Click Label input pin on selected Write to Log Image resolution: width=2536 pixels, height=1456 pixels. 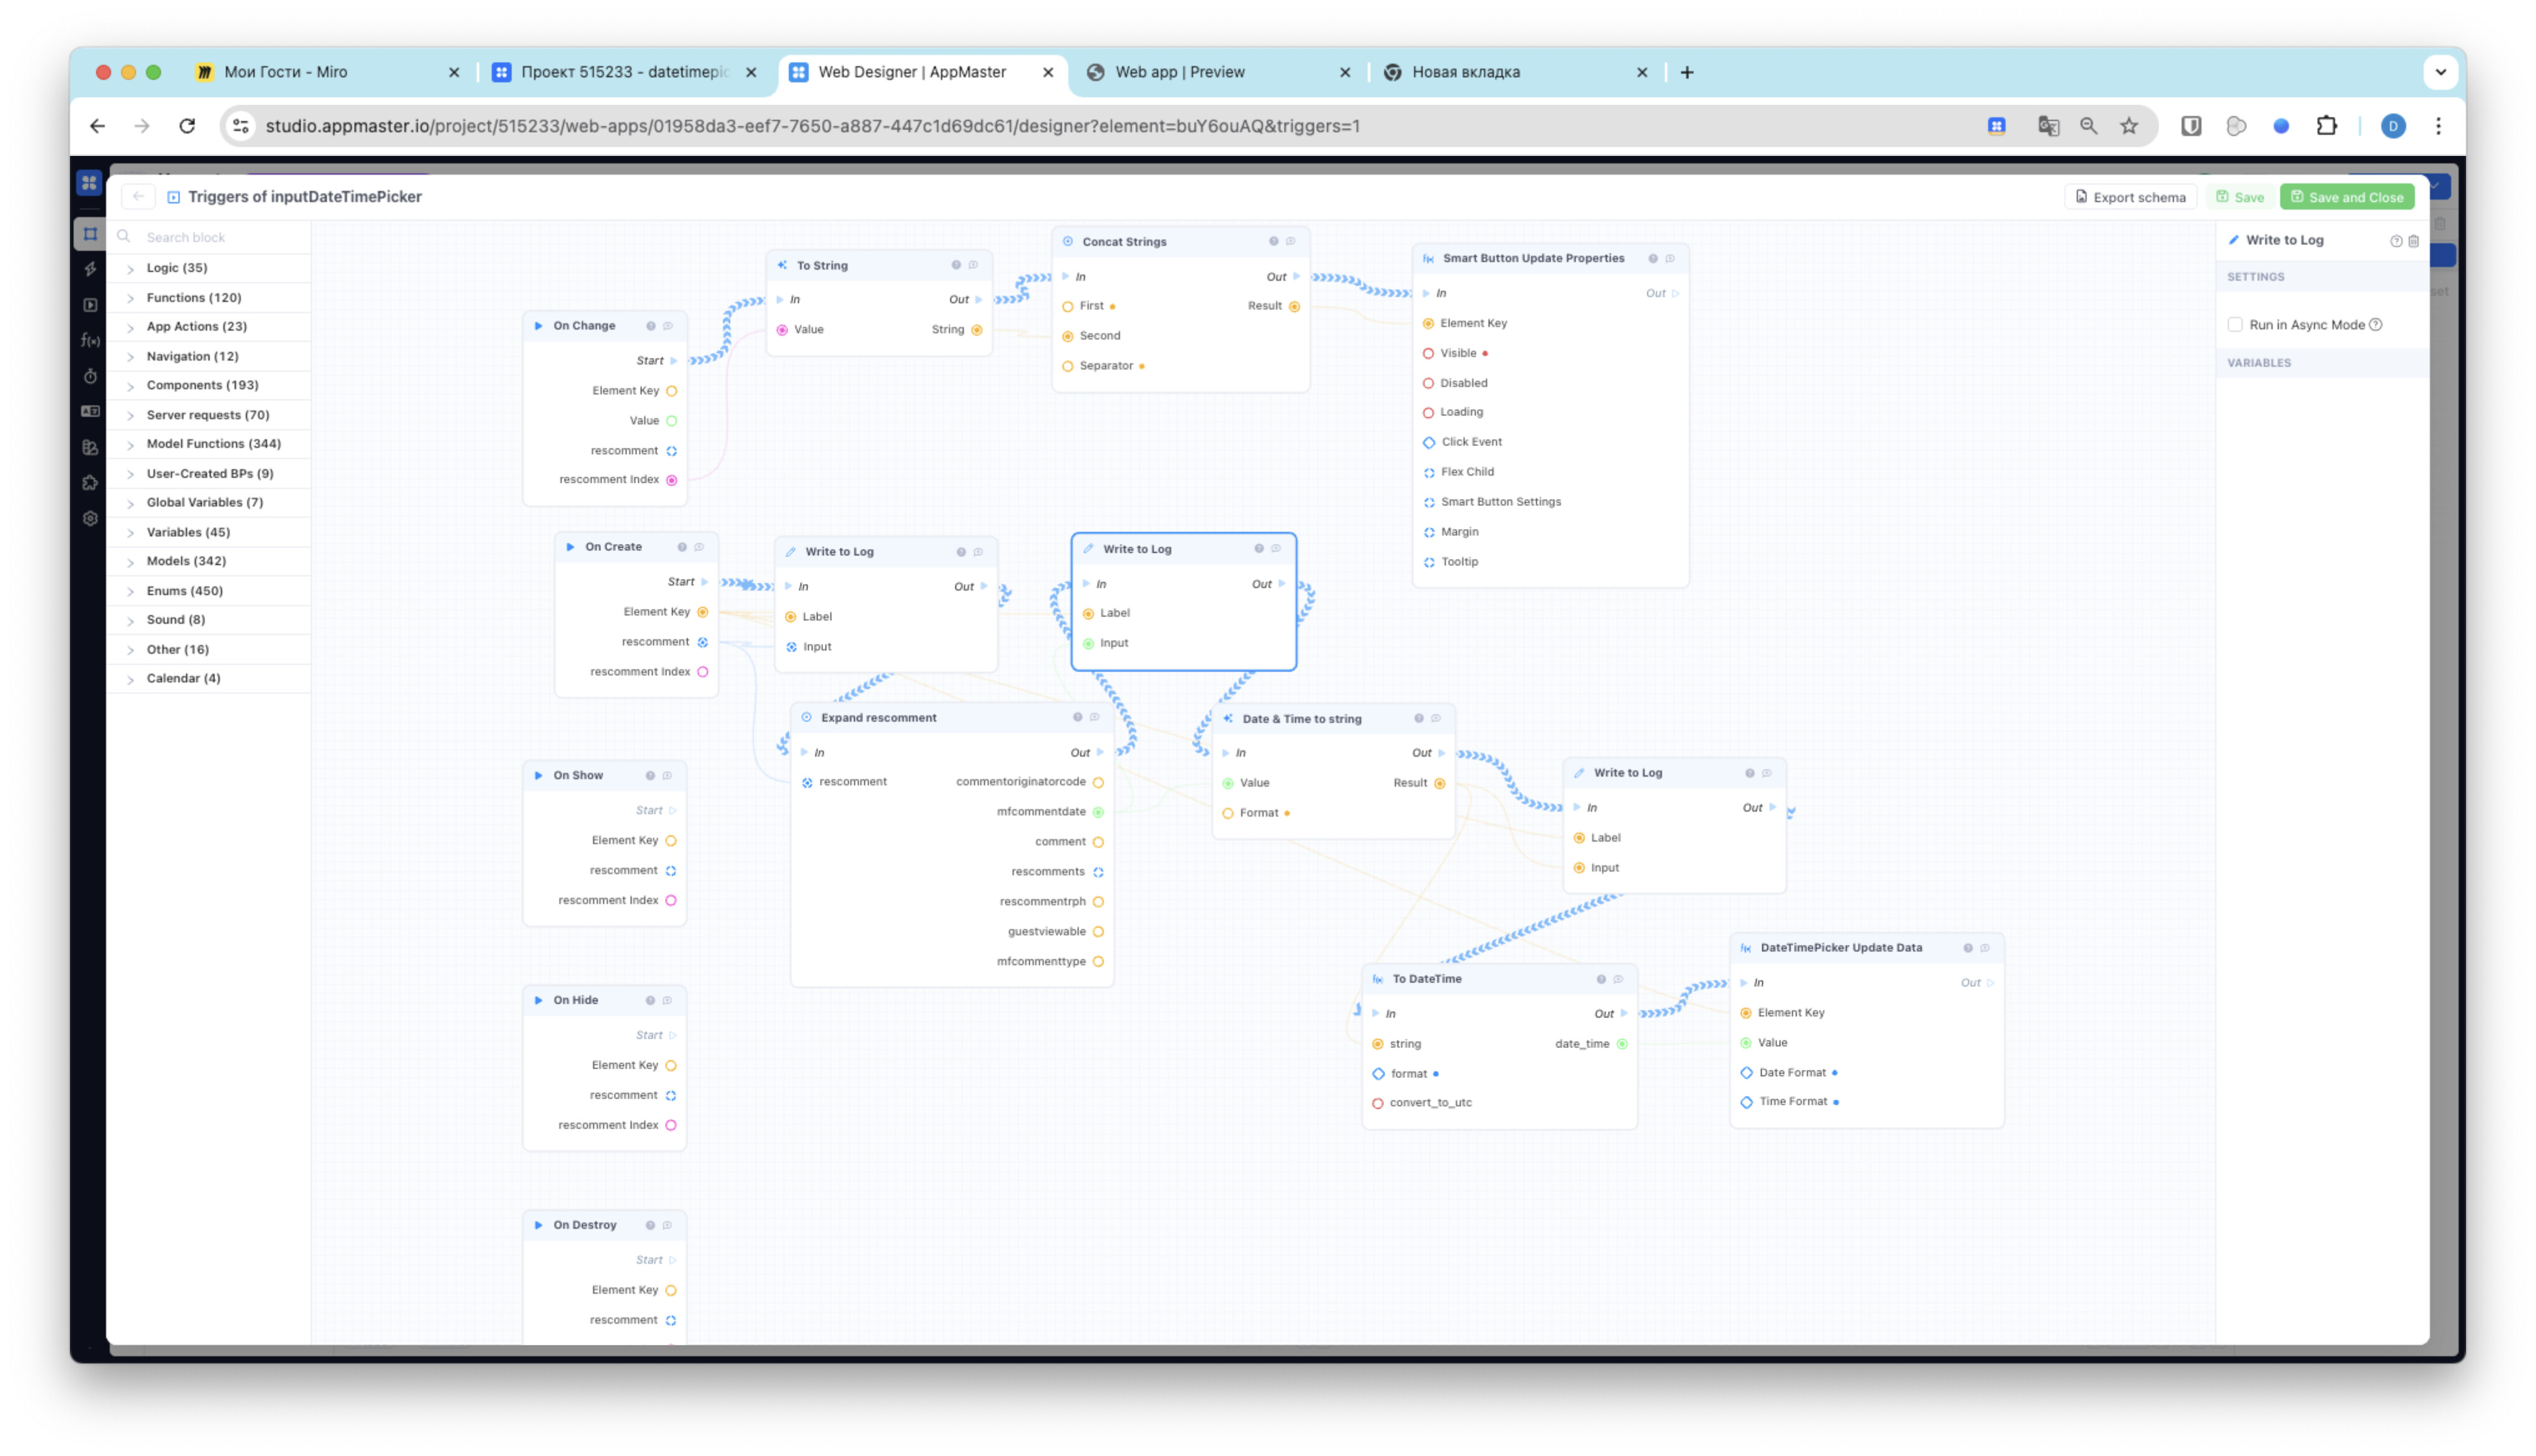tap(1089, 613)
